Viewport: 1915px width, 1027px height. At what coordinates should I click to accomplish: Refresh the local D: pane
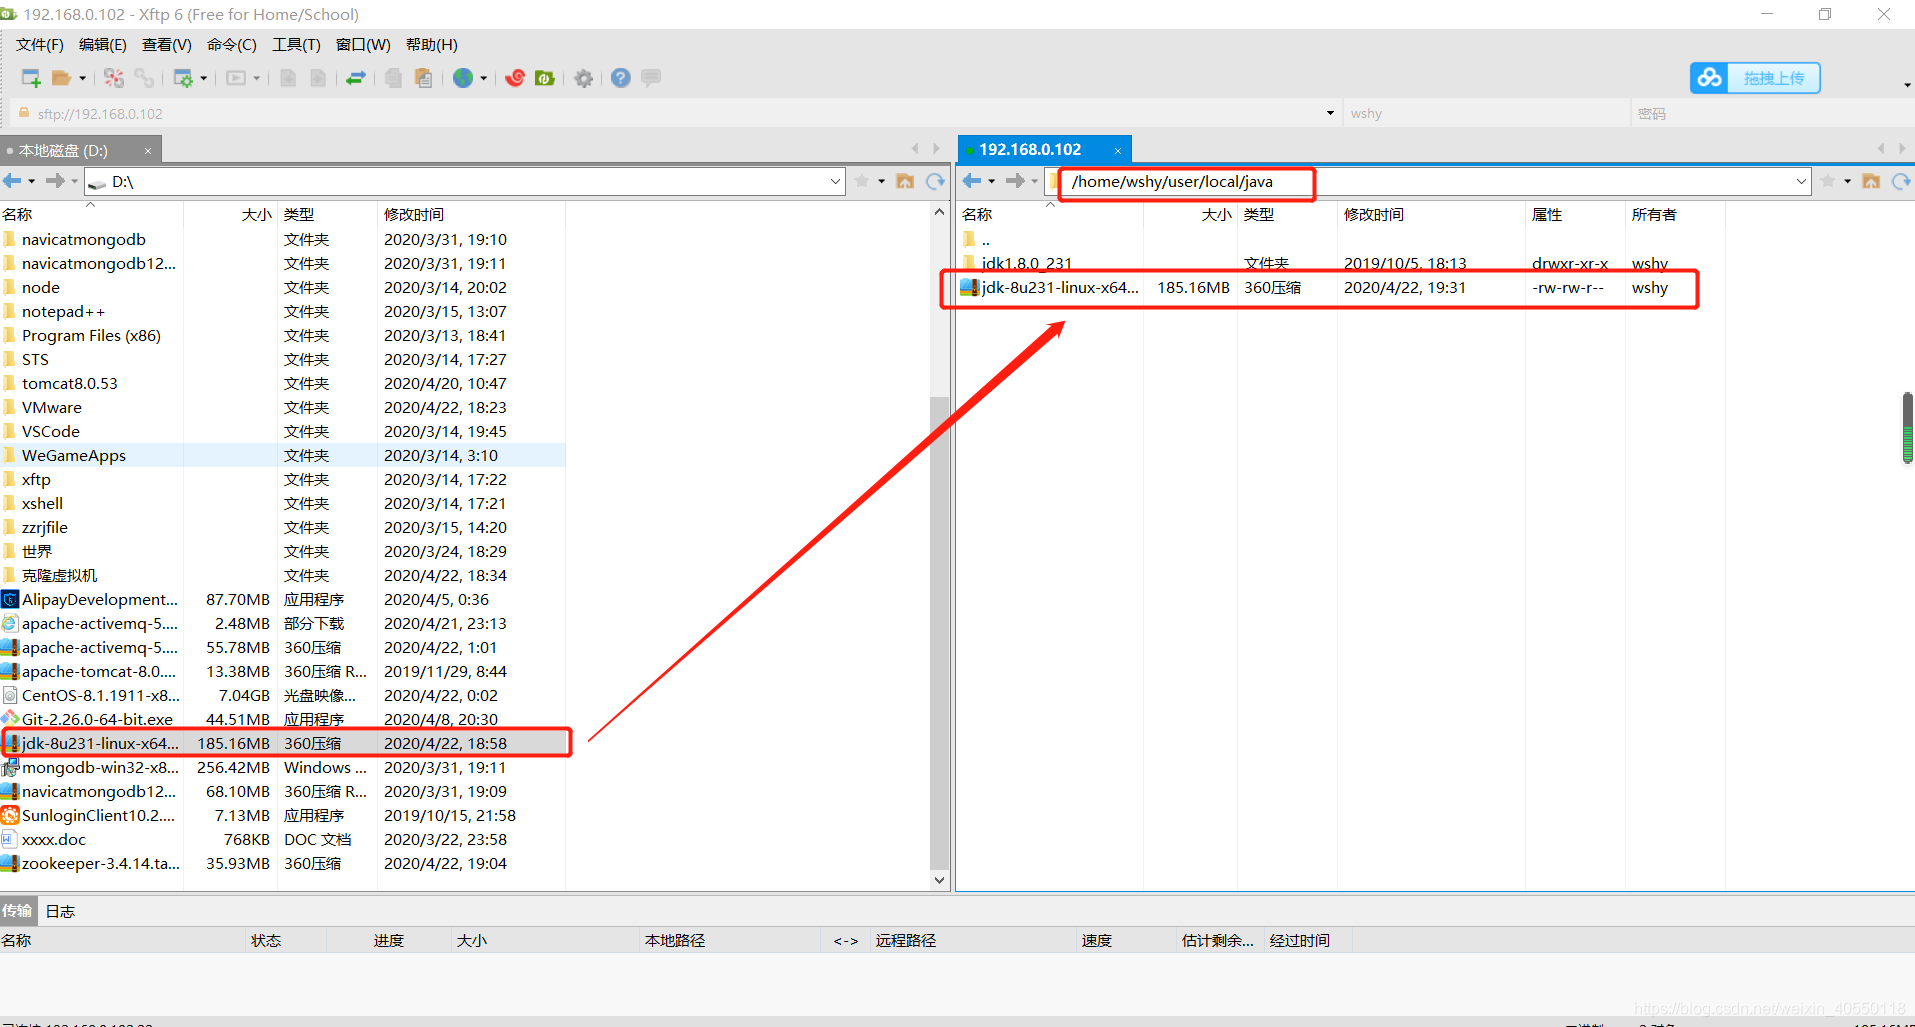pyautogui.click(x=935, y=181)
